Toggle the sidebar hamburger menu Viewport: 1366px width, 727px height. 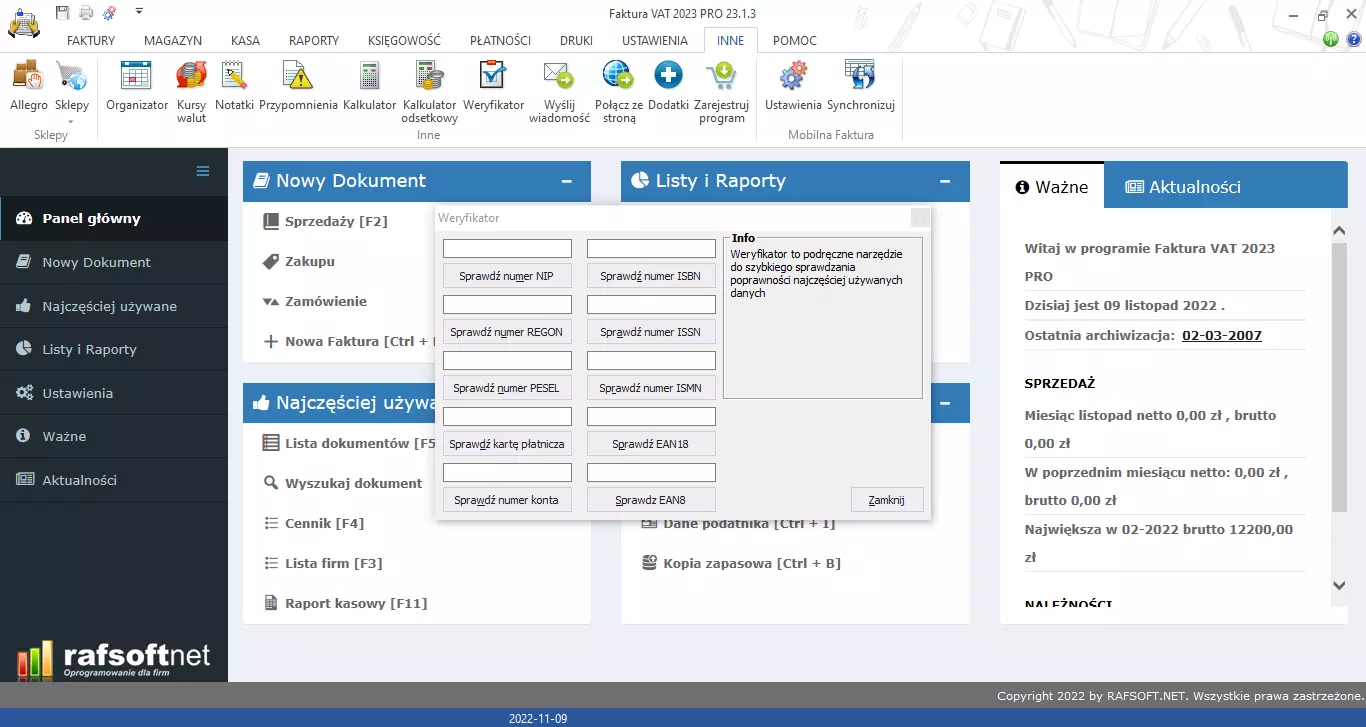tap(203, 171)
